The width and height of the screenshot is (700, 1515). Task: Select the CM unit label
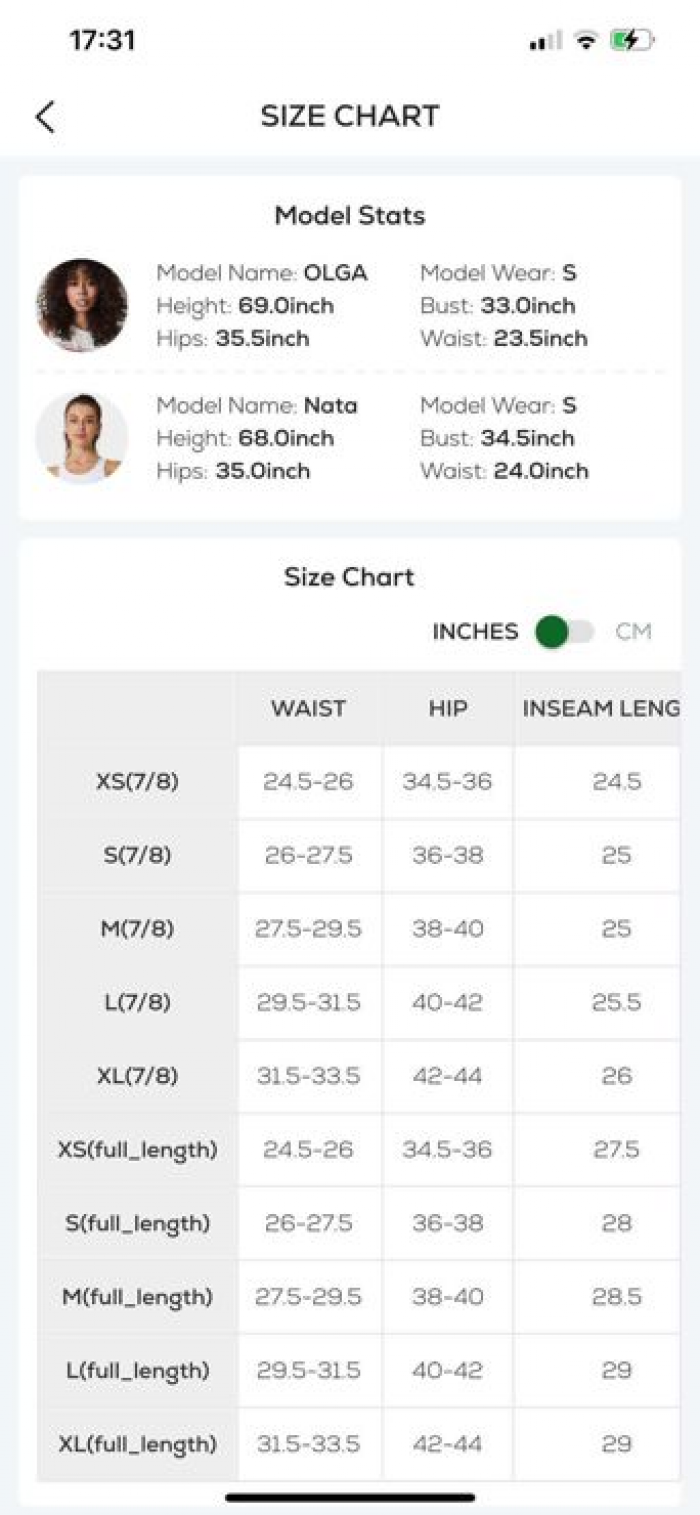633,632
